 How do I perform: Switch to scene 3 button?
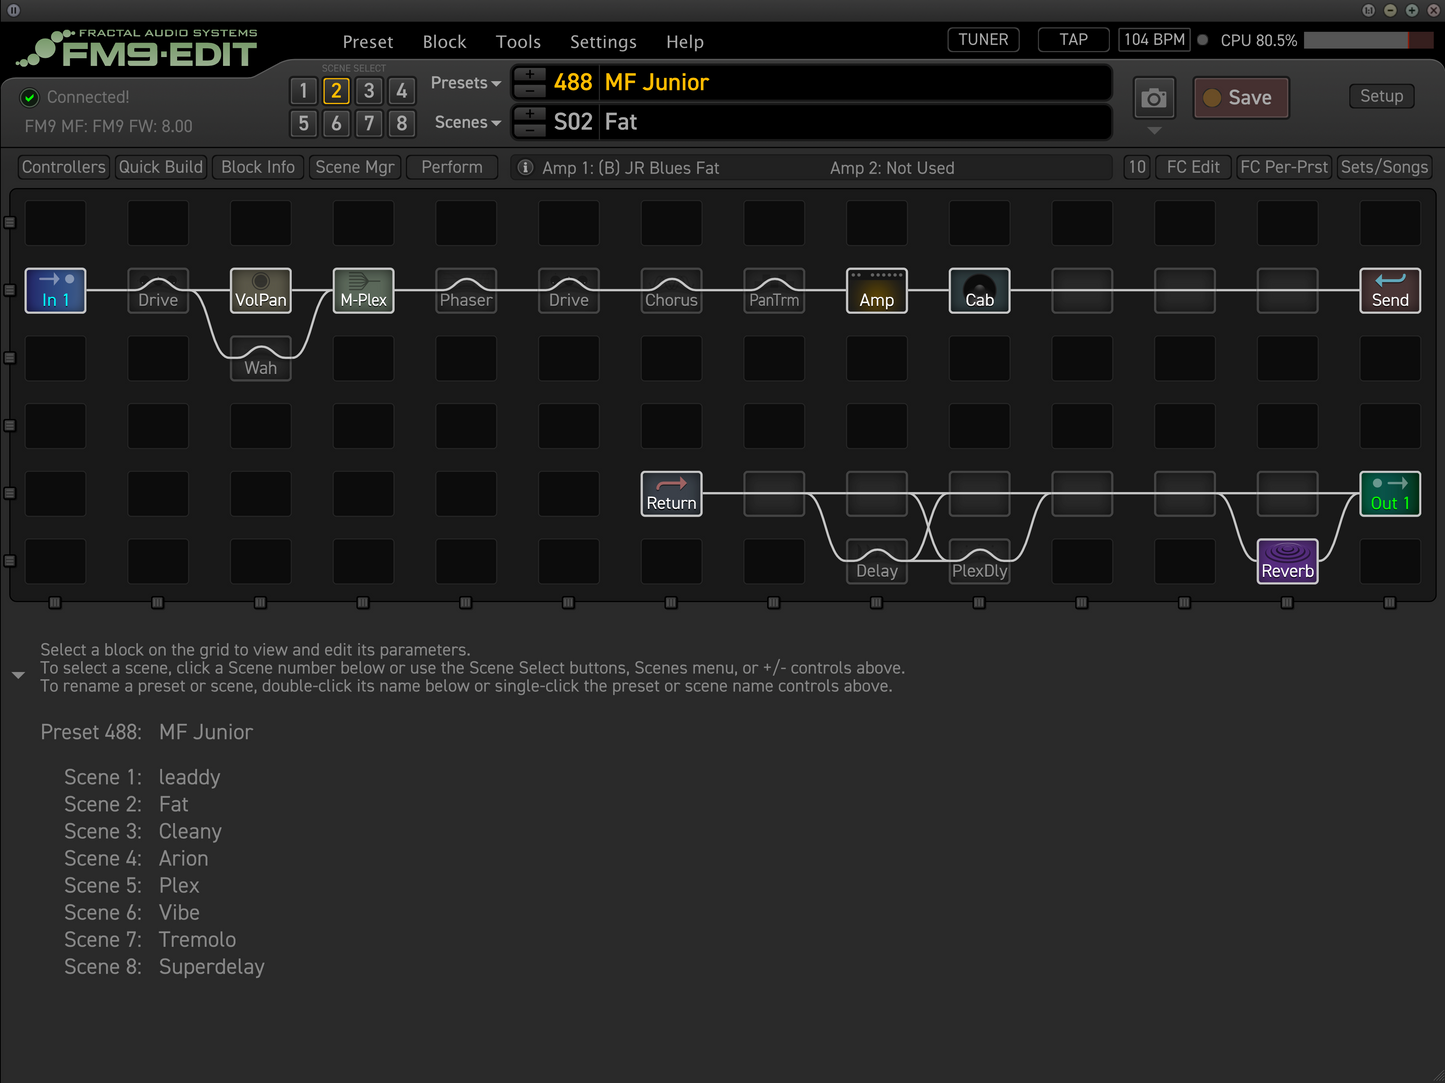tap(369, 91)
